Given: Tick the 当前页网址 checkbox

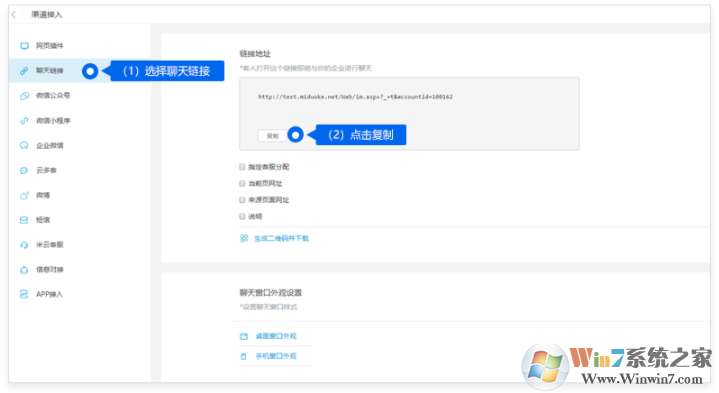Looking at the screenshot, I should click(x=242, y=183).
